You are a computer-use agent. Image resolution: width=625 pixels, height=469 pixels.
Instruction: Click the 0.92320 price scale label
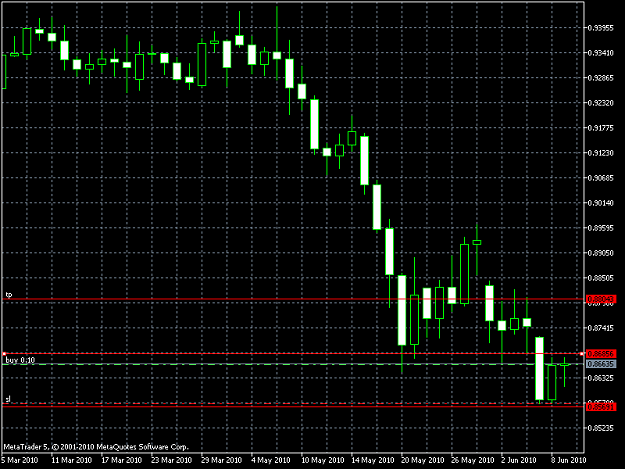coord(601,103)
